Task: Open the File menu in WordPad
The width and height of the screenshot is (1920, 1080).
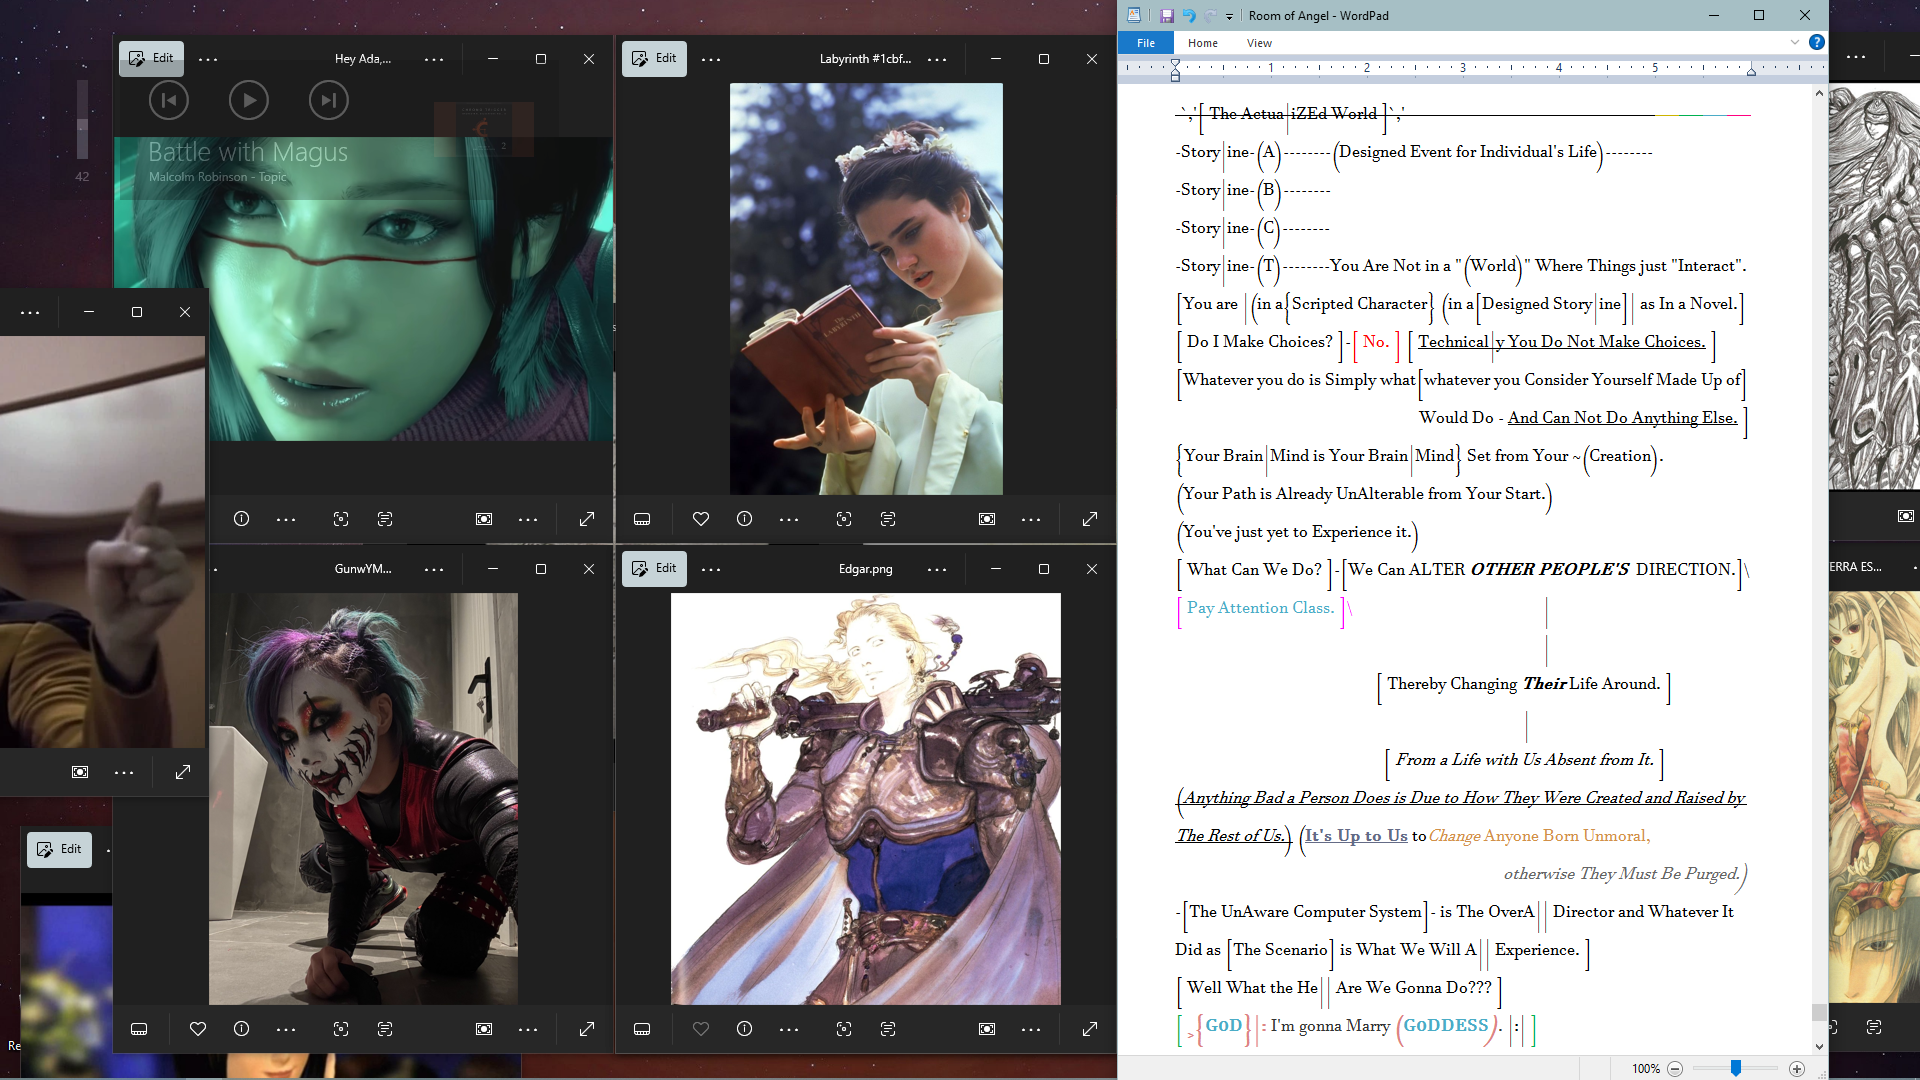Action: point(1146,43)
